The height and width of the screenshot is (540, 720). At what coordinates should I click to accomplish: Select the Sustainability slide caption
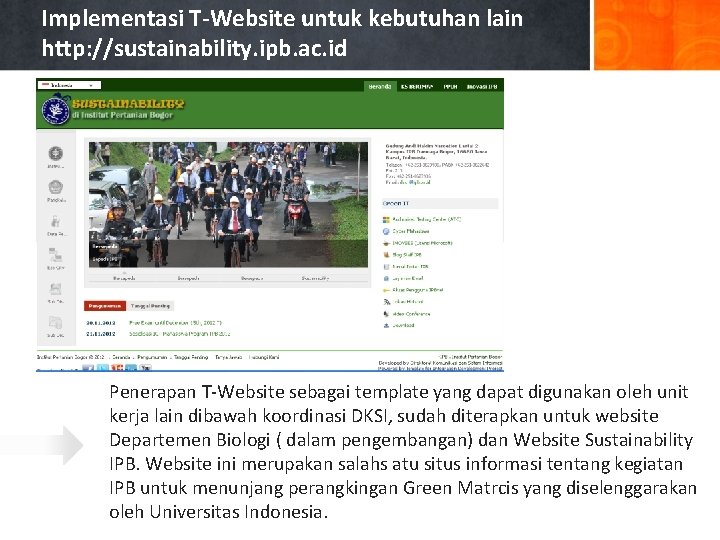[x=315, y=278]
